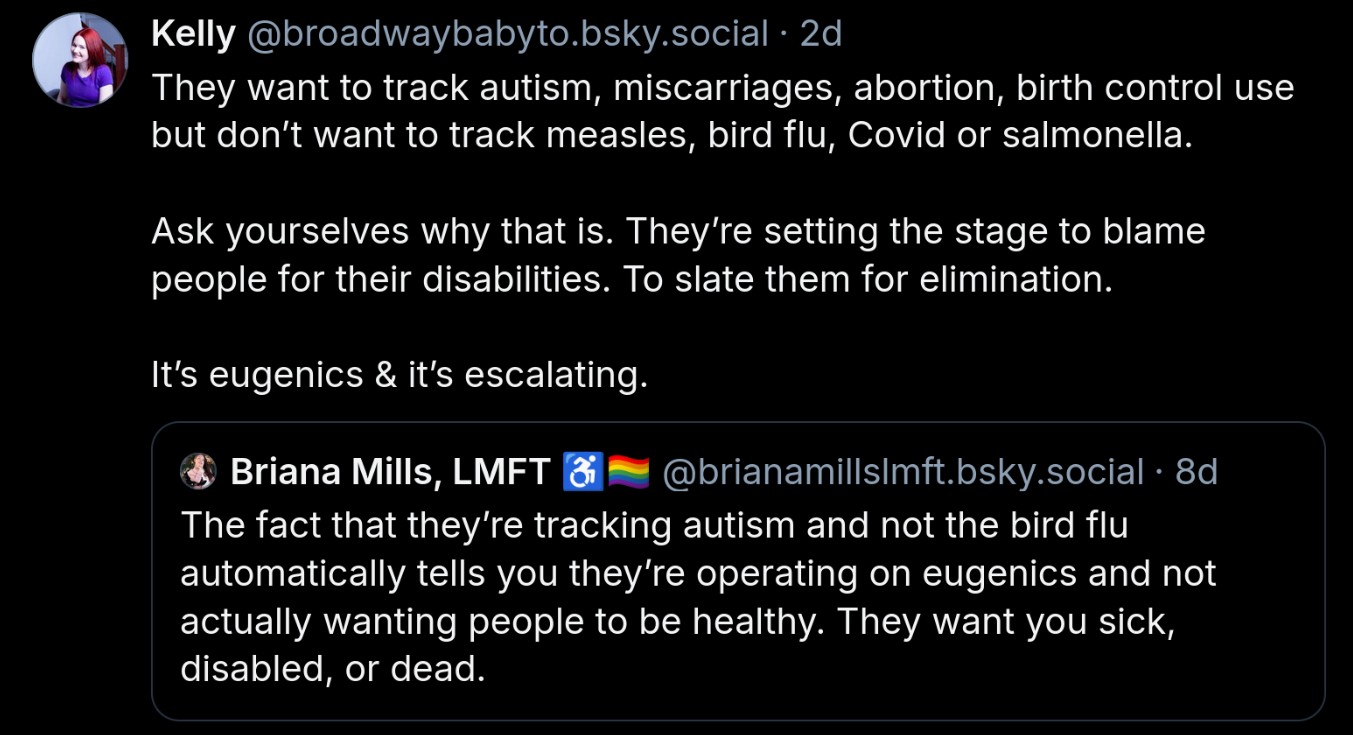This screenshot has height=735, width=1353.
Task: Open the Kelly display name link
Action: (x=193, y=35)
